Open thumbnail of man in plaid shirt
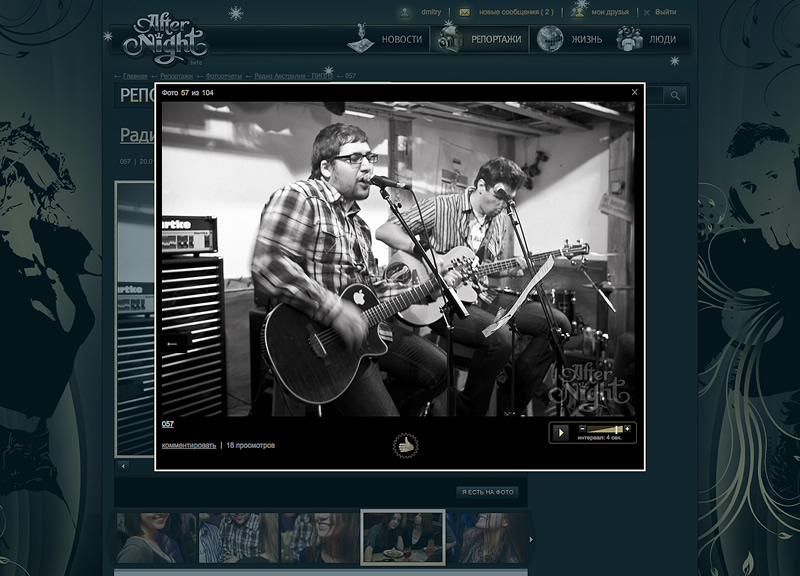The image size is (800, 576). [x=238, y=538]
